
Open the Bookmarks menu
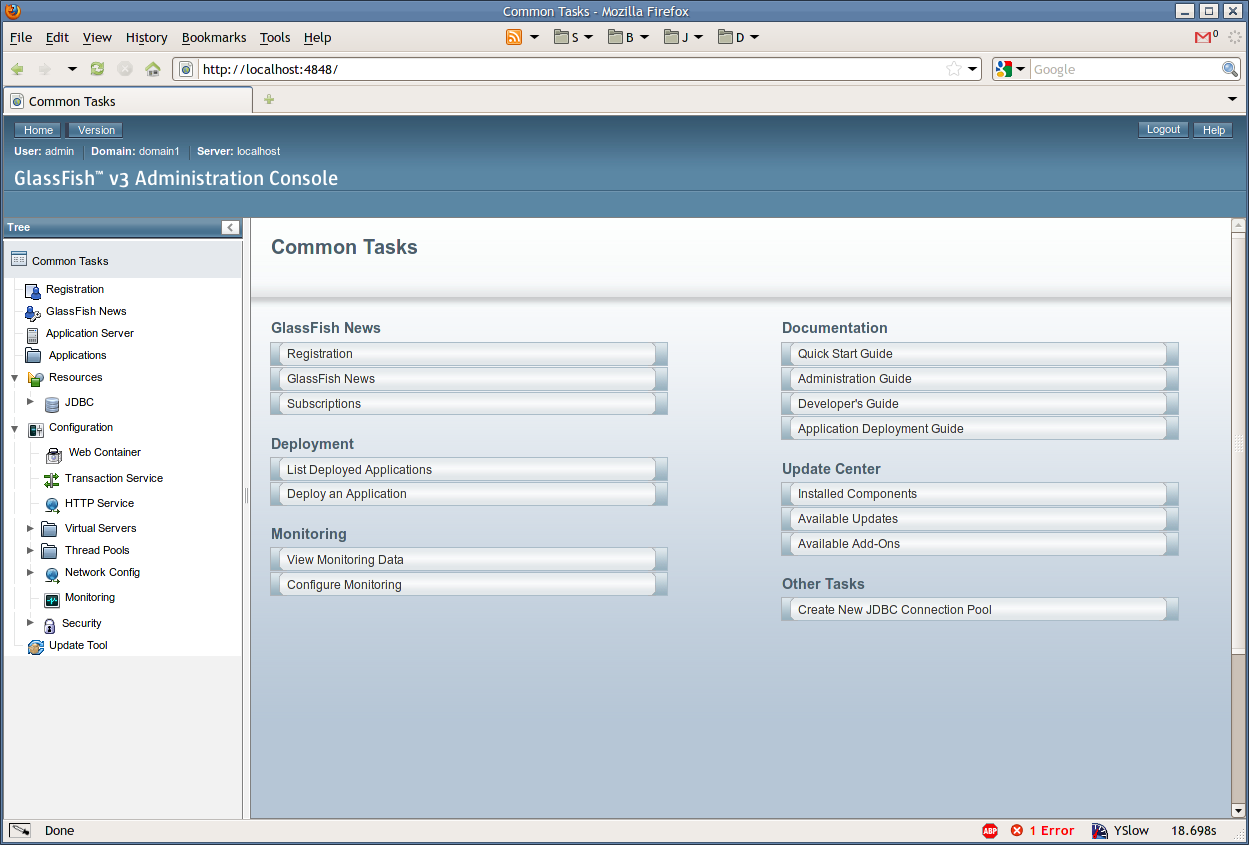coord(213,38)
